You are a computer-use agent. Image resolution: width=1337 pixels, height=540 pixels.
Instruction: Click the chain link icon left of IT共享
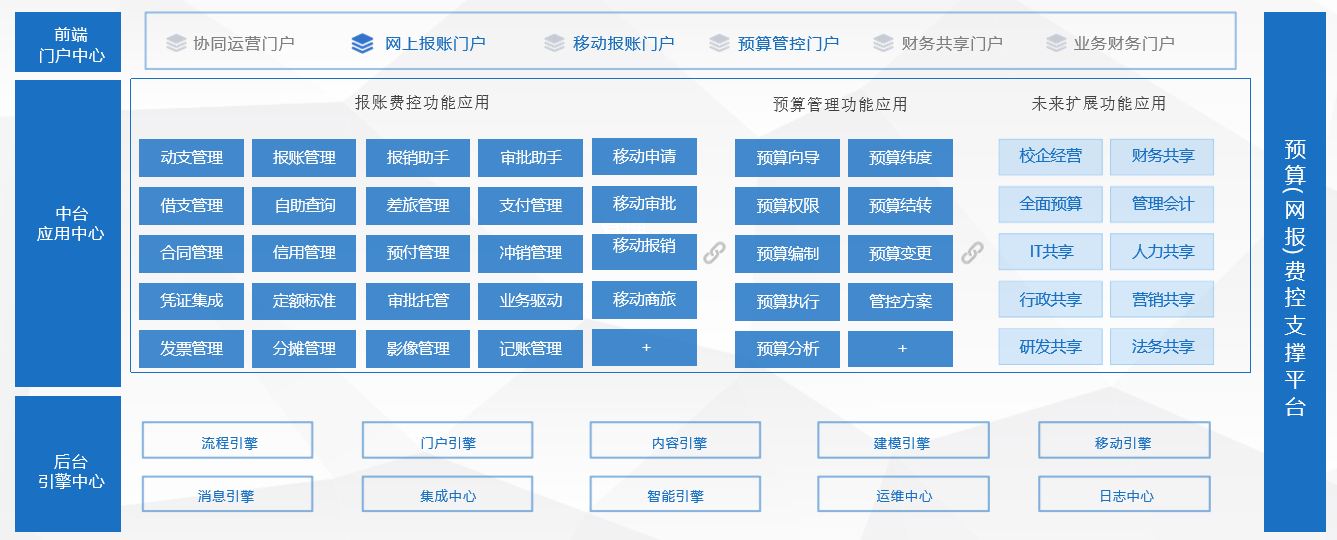point(972,253)
